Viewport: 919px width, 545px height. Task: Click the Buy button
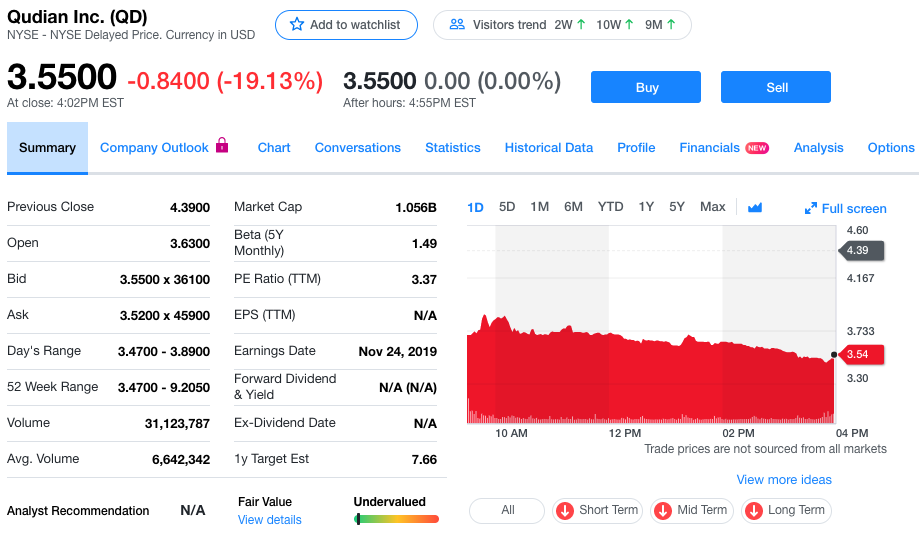[646, 87]
